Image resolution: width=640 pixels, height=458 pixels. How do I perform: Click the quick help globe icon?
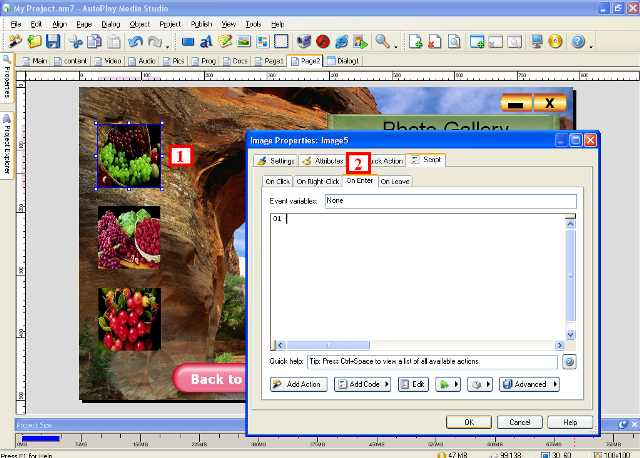pos(570,362)
